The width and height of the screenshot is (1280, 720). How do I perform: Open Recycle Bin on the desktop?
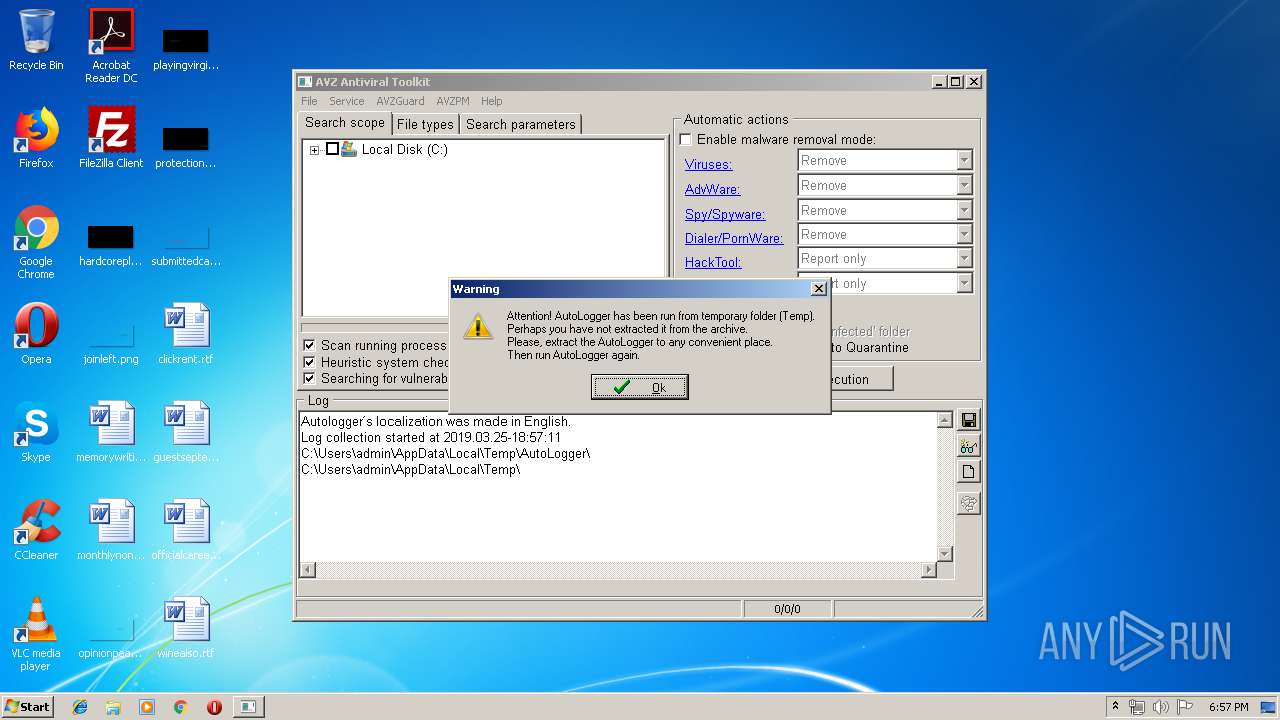tap(36, 40)
